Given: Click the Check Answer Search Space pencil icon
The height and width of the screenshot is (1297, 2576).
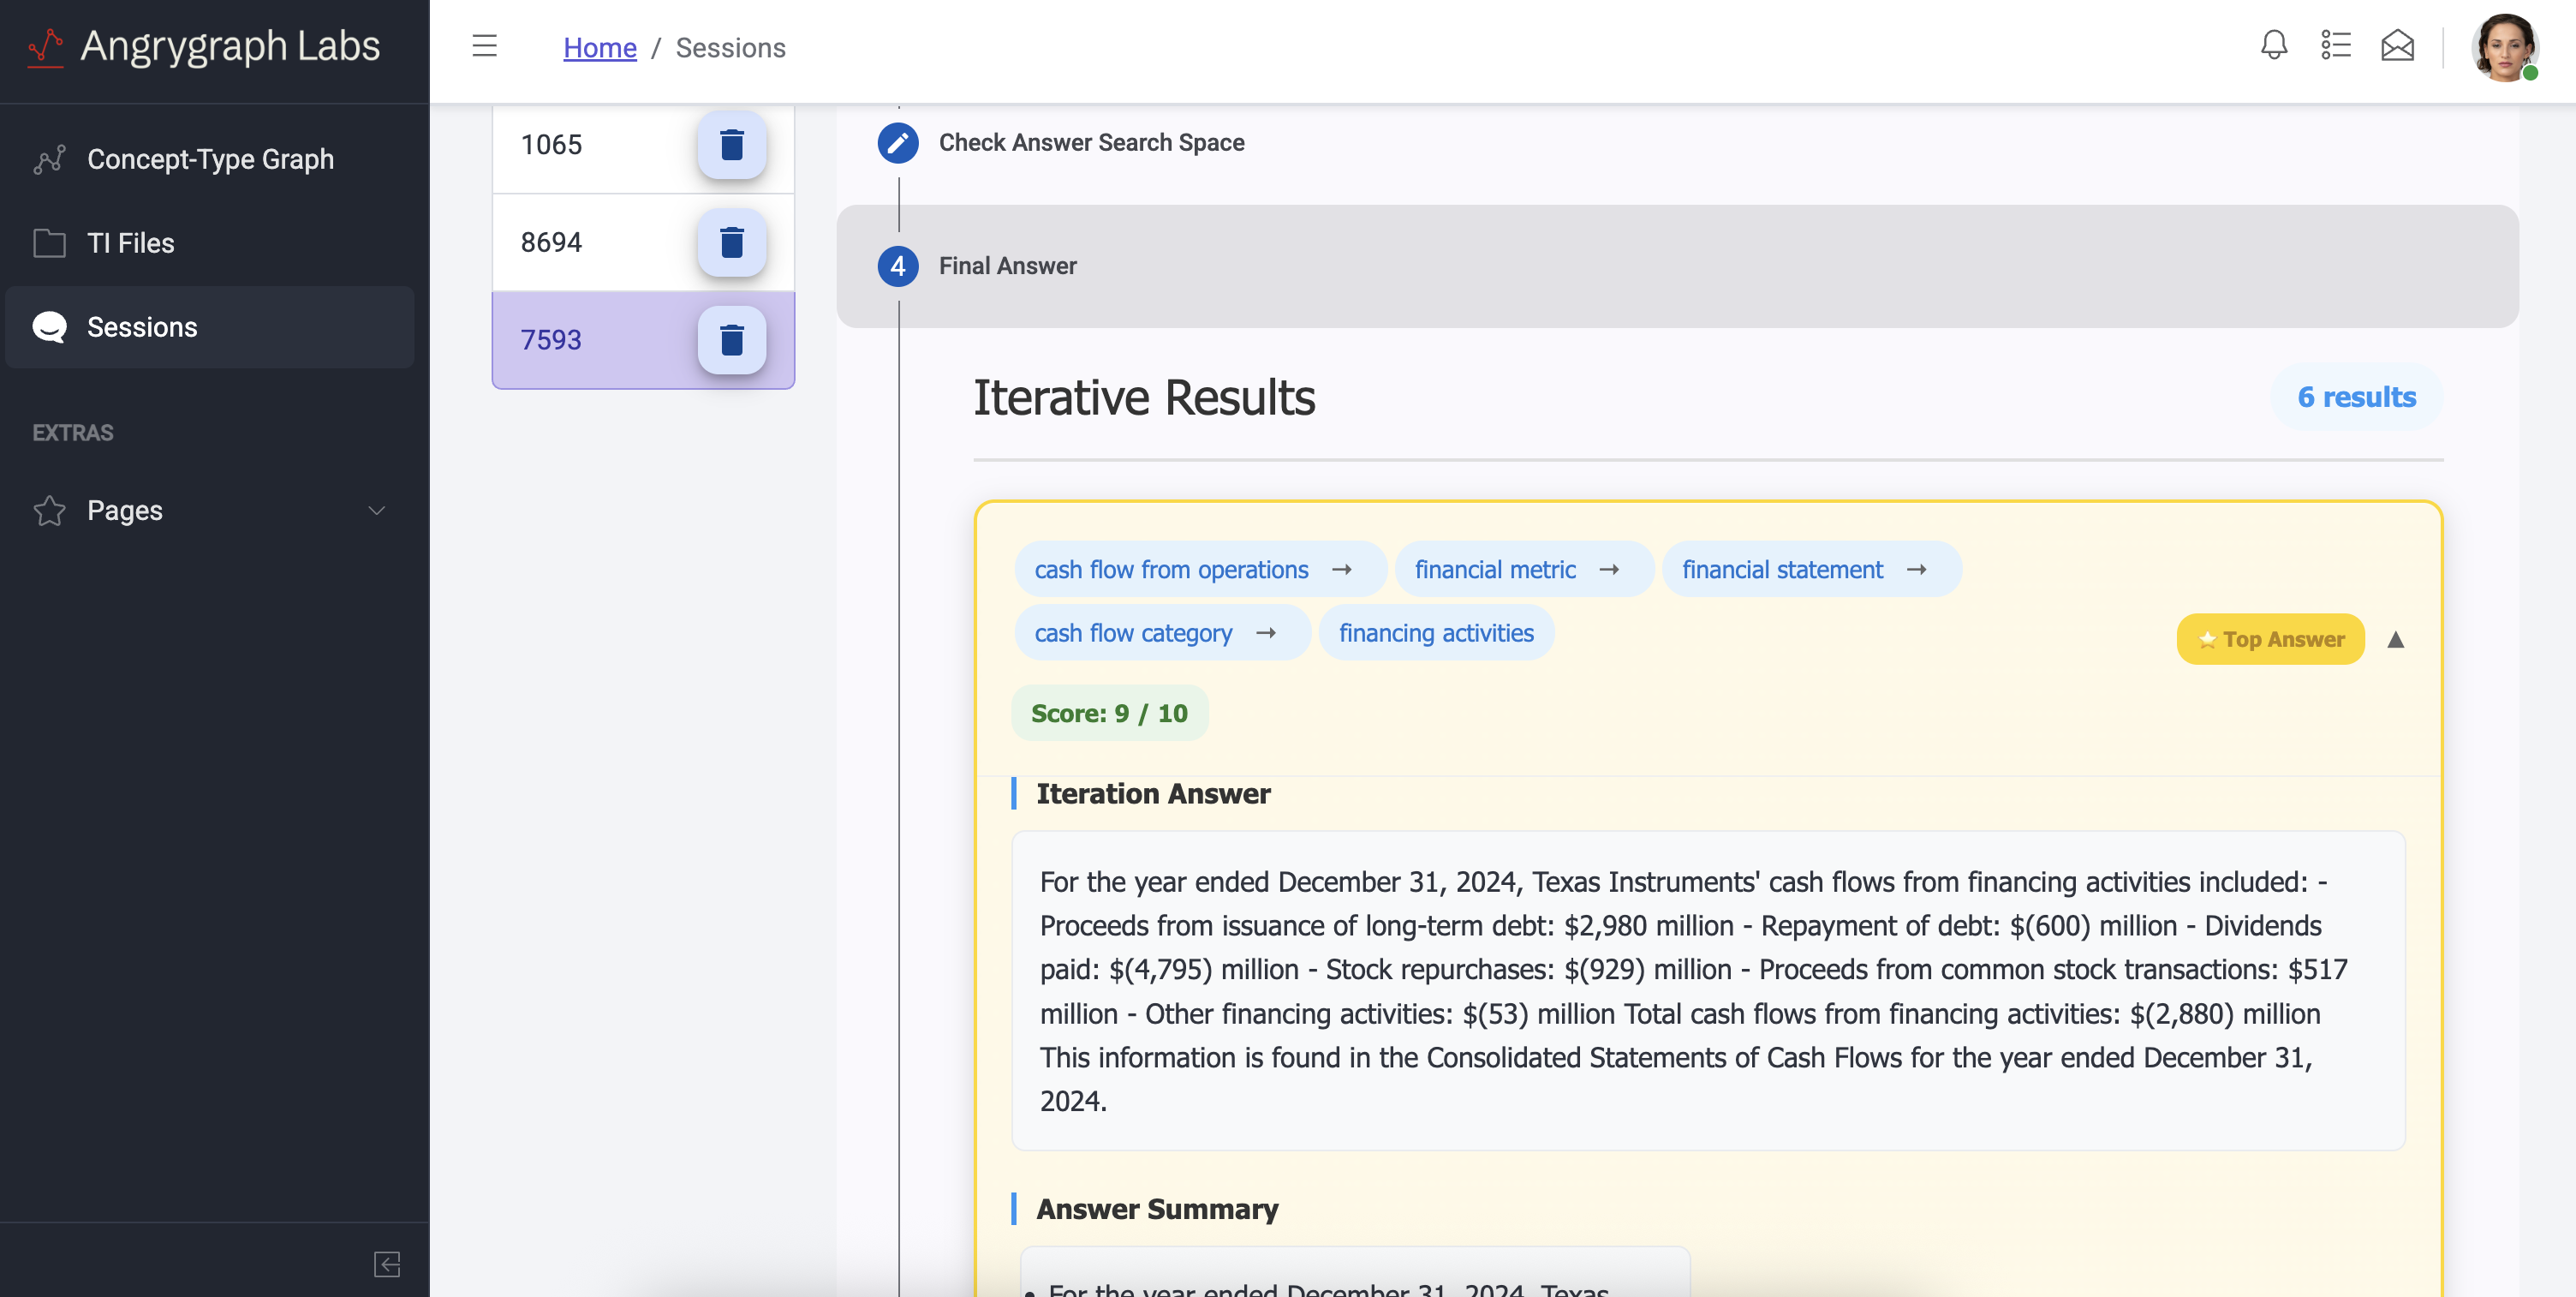Looking at the screenshot, I should (x=898, y=143).
